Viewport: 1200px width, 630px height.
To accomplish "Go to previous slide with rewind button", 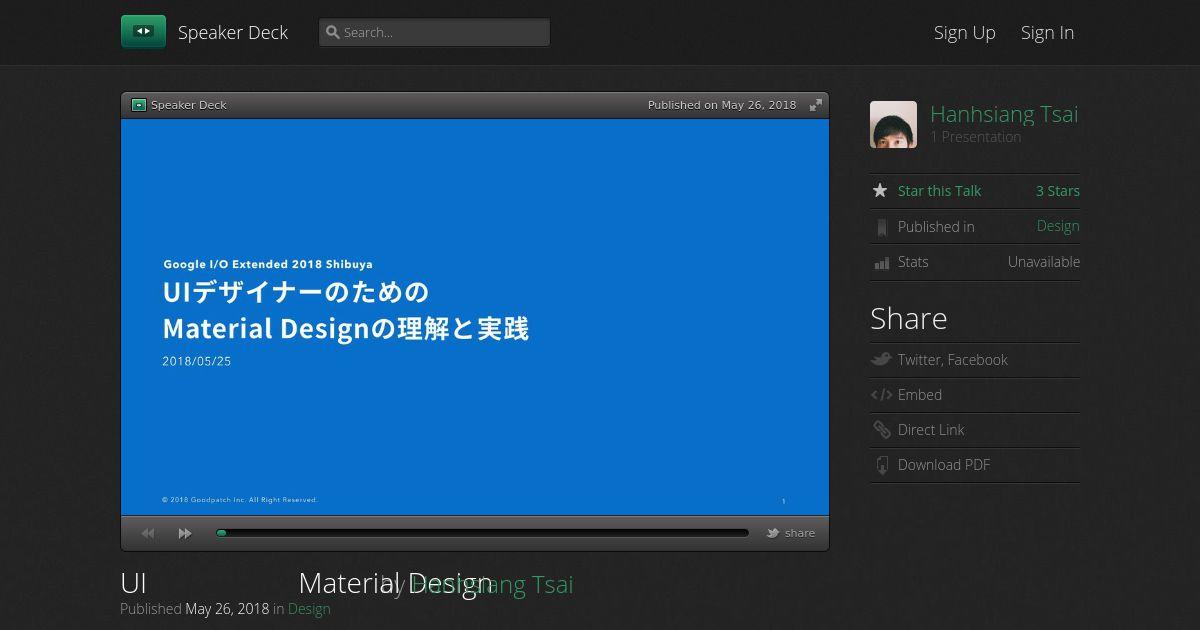I will (148, 533).
